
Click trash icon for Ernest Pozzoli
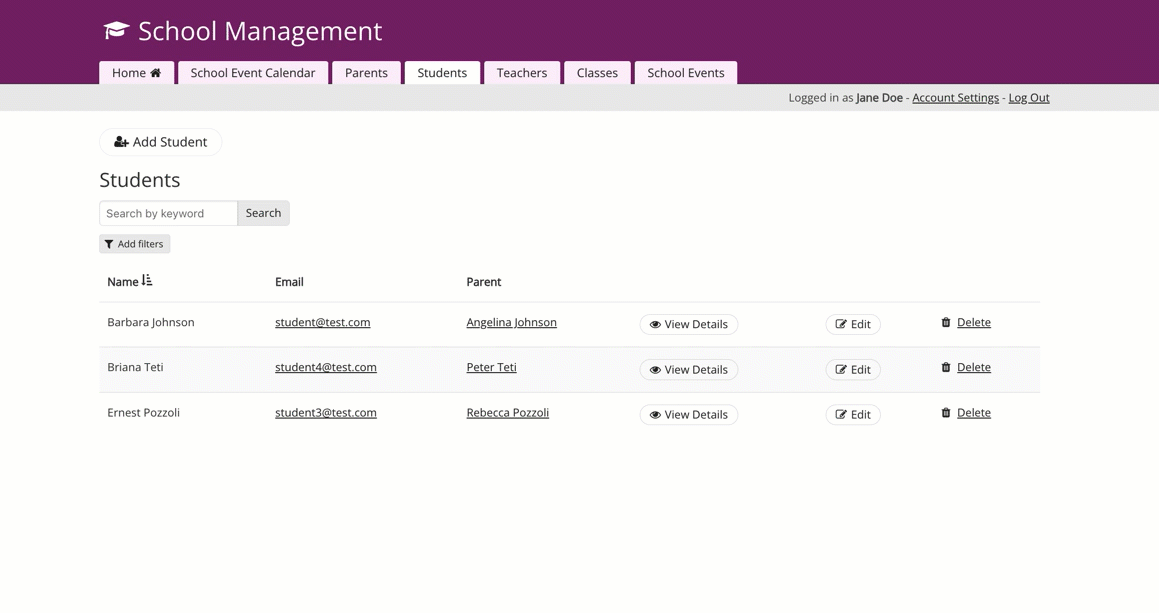coord(946,412)
